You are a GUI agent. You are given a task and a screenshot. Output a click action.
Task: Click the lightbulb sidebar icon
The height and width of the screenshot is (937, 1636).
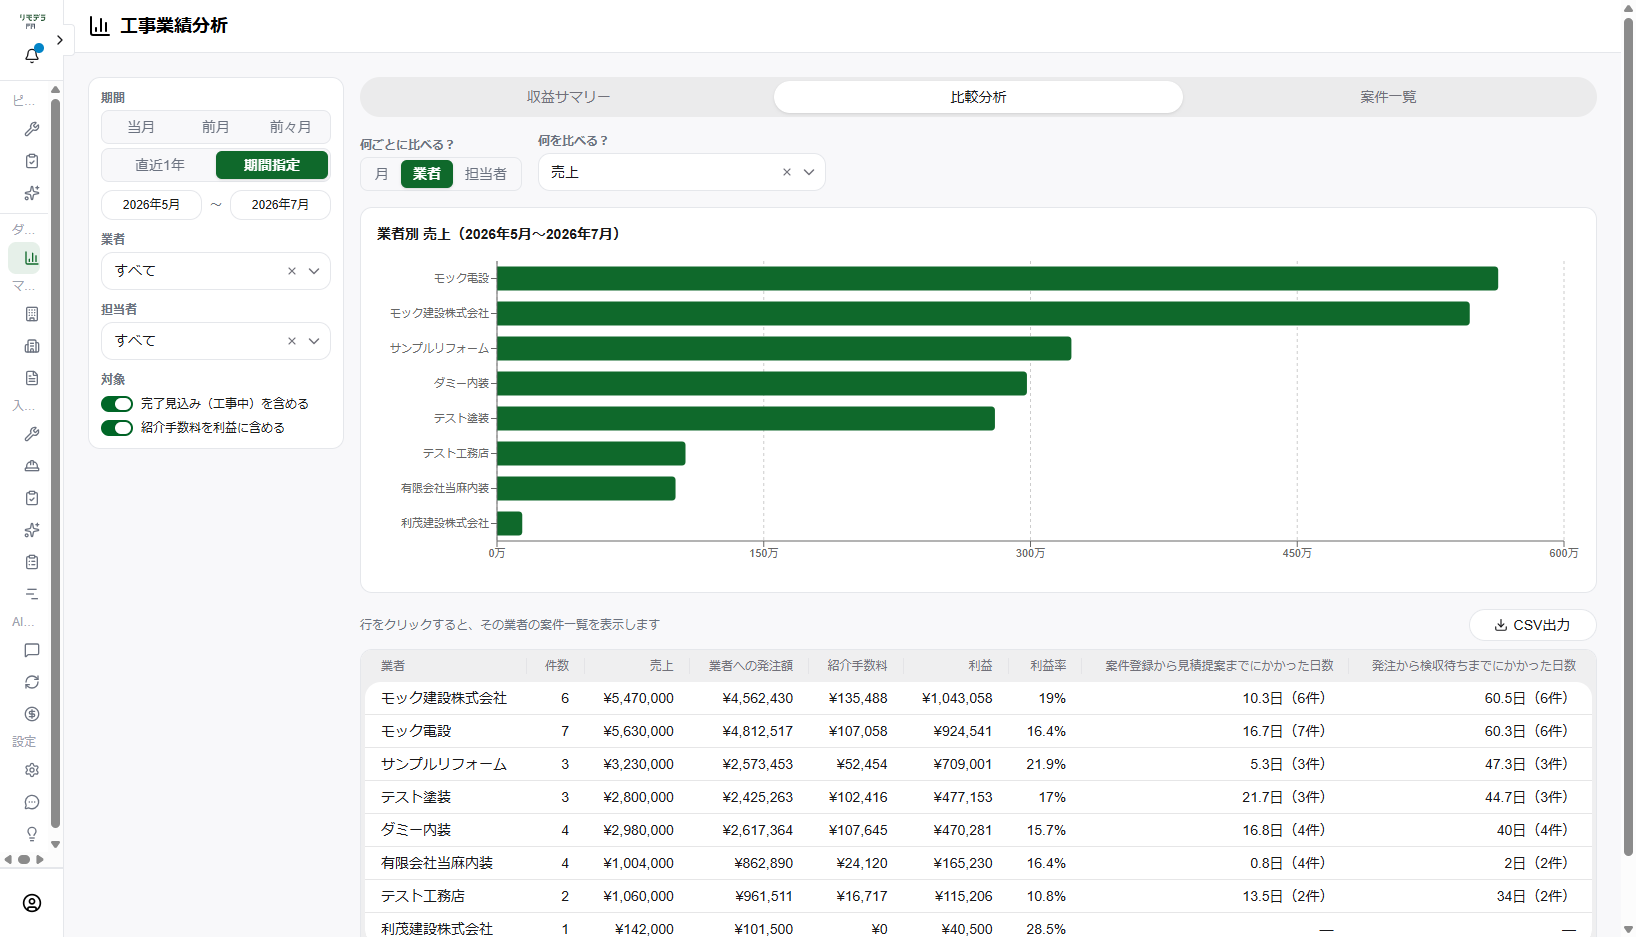coord(32,834)
